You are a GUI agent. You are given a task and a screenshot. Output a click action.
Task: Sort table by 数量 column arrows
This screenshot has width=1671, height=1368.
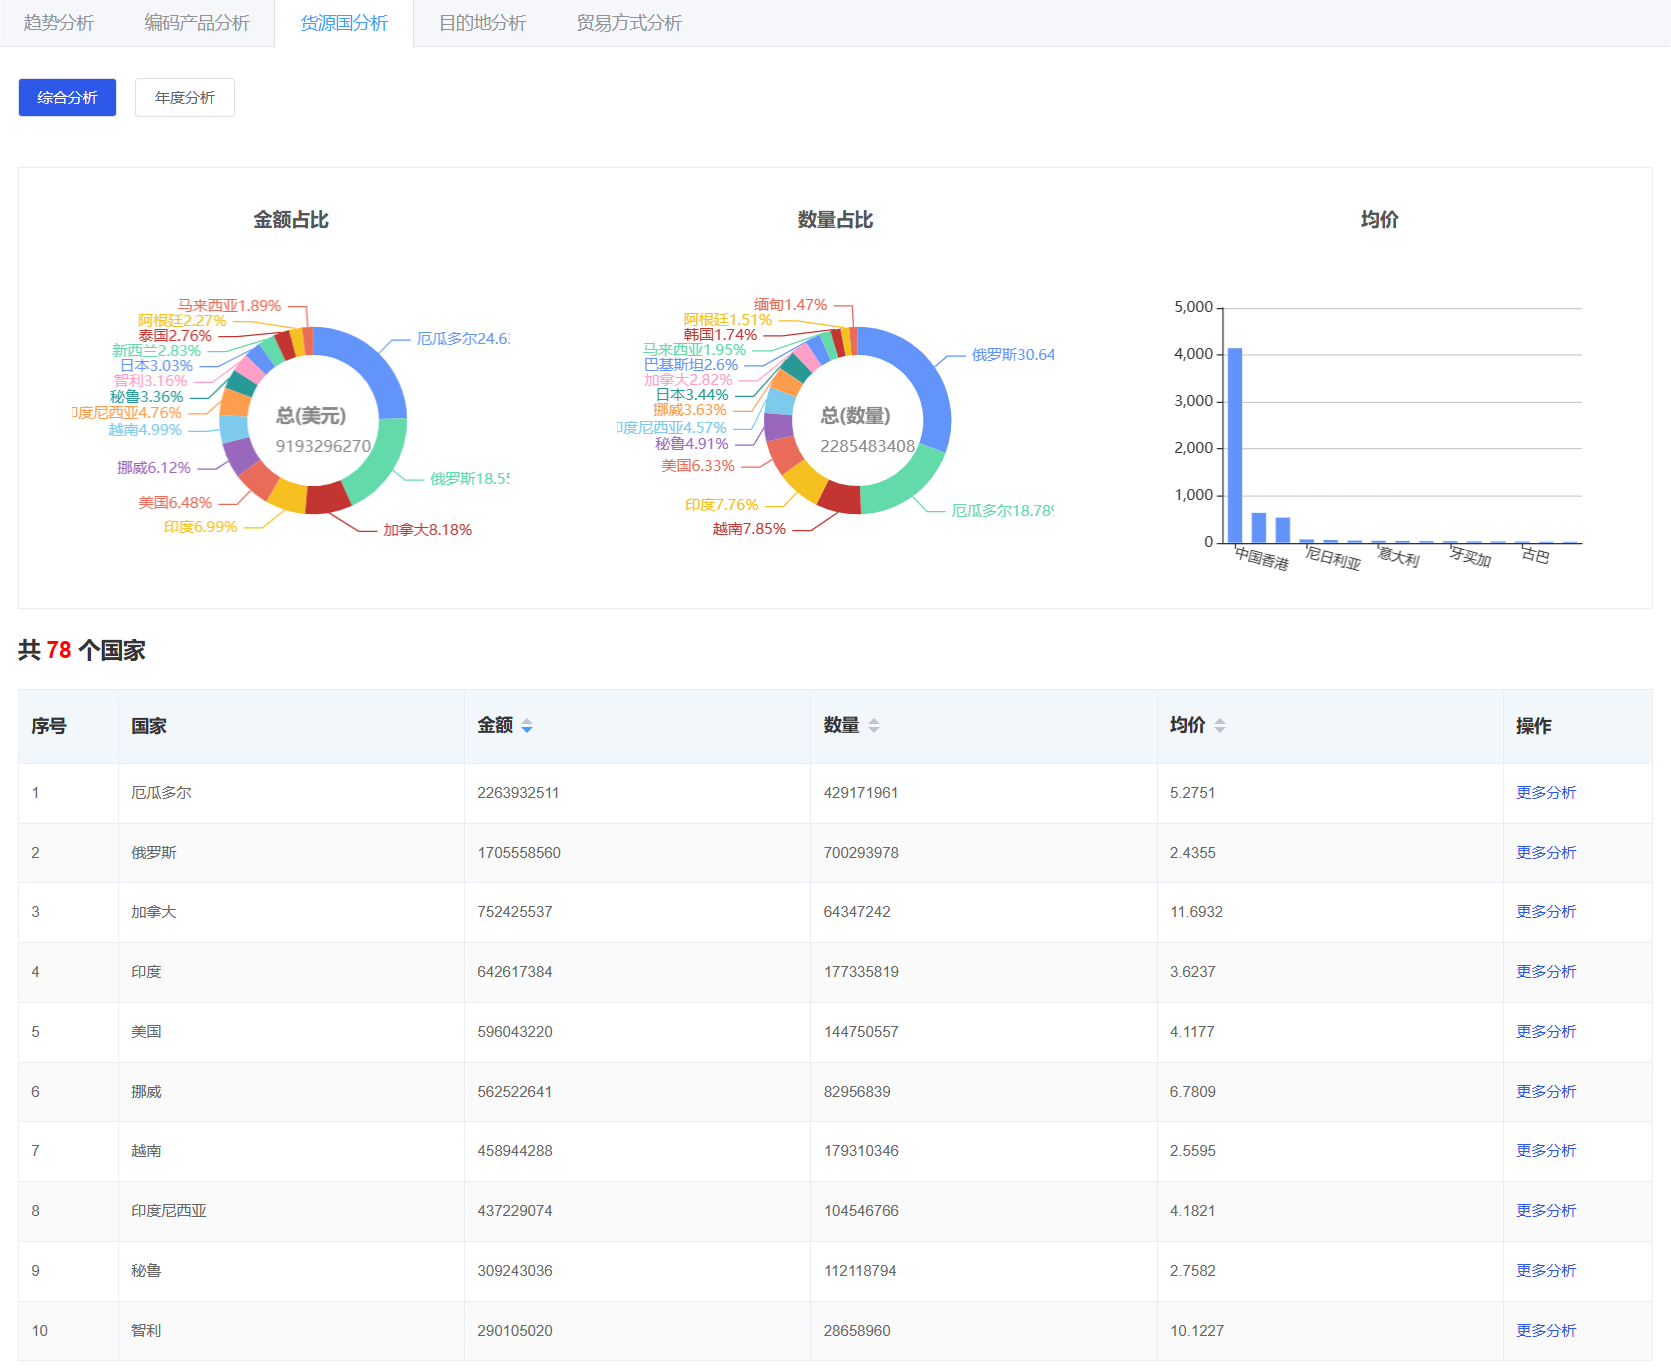[x=873, y=726]
